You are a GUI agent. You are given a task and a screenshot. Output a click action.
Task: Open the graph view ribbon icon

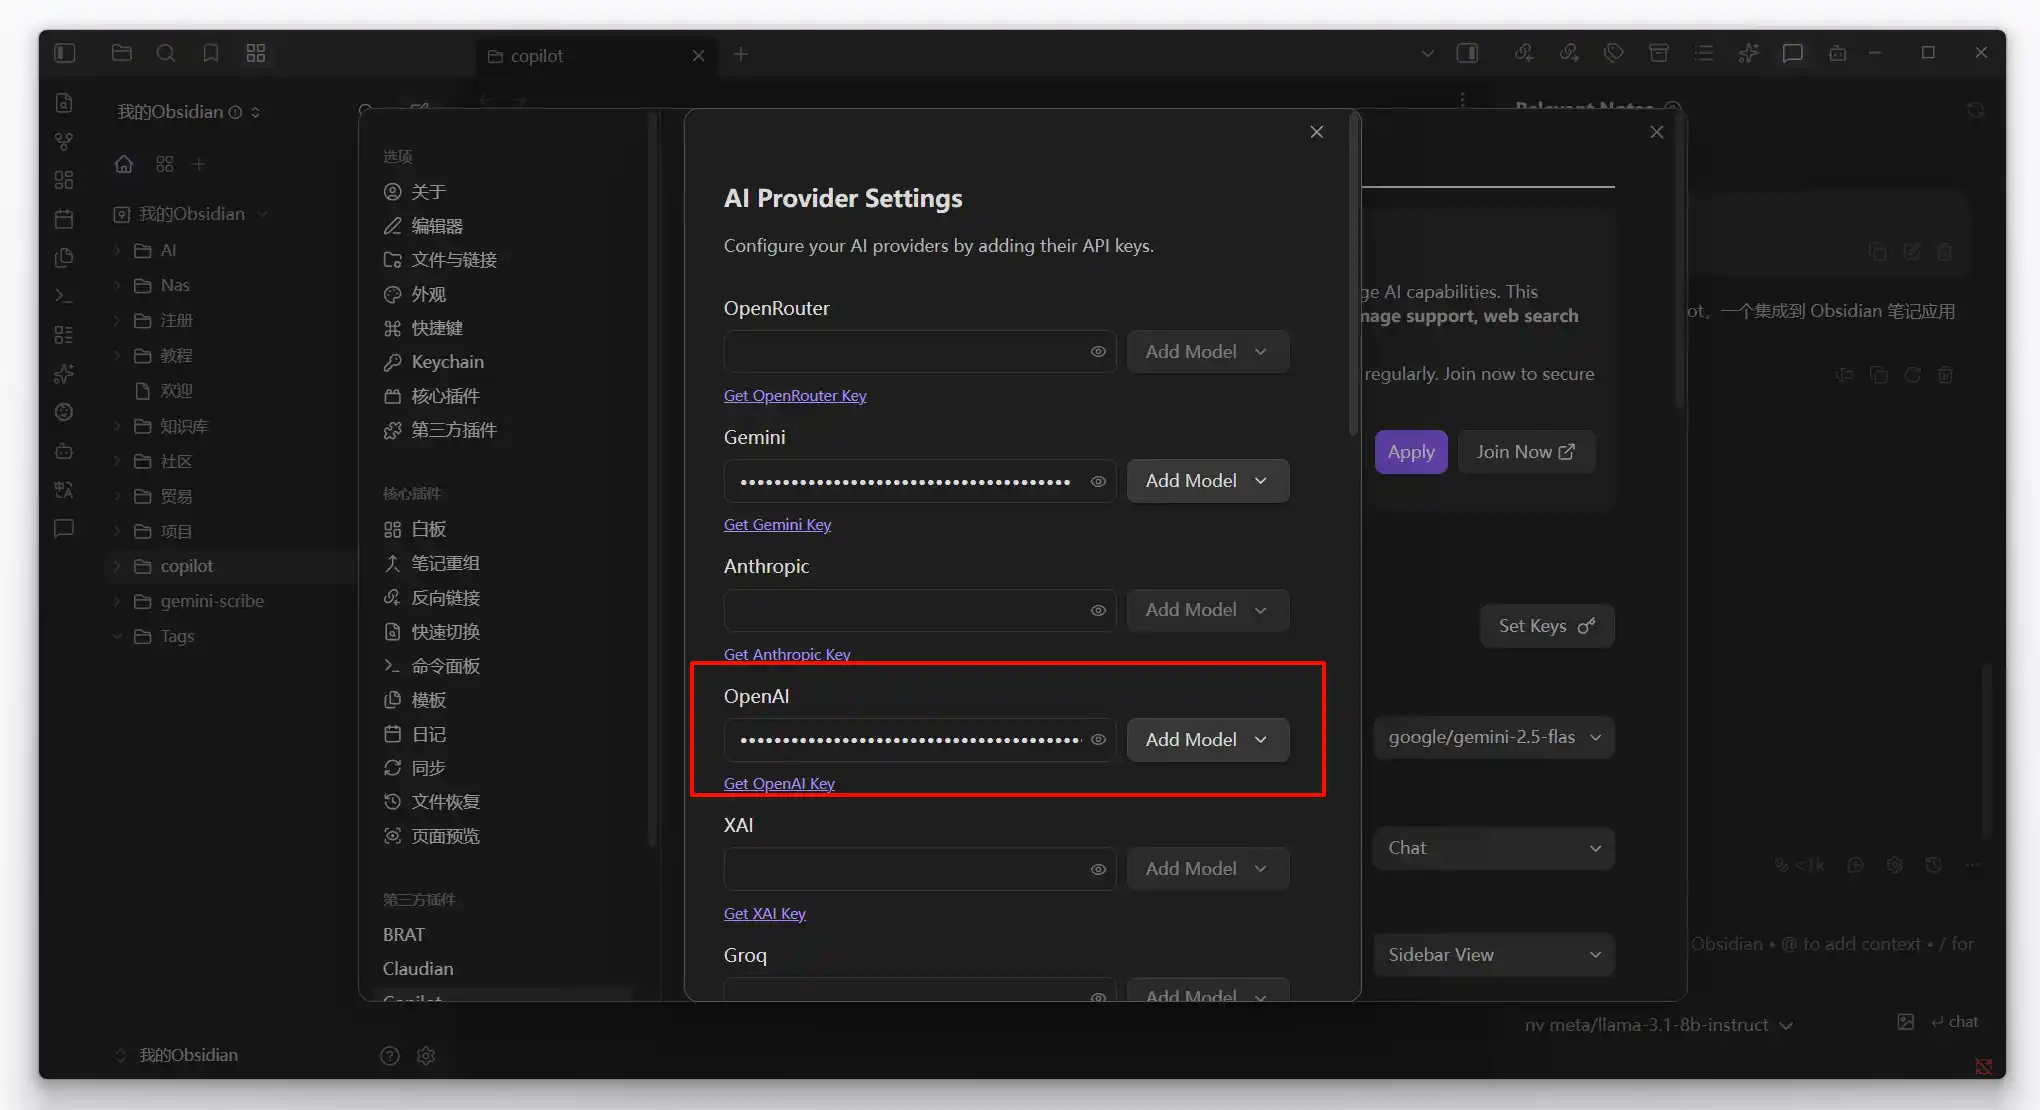coord(64,142)
